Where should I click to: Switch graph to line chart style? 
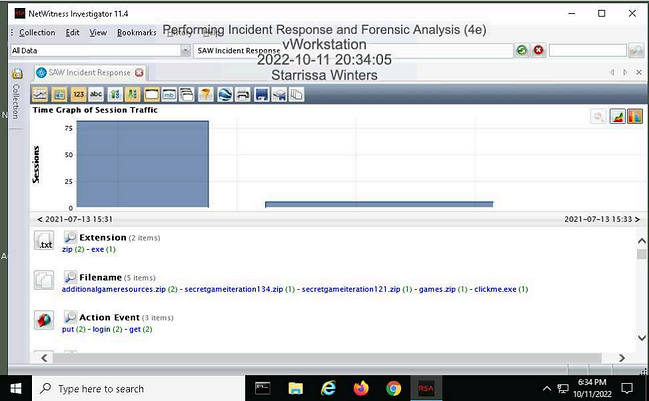point(617,117)
